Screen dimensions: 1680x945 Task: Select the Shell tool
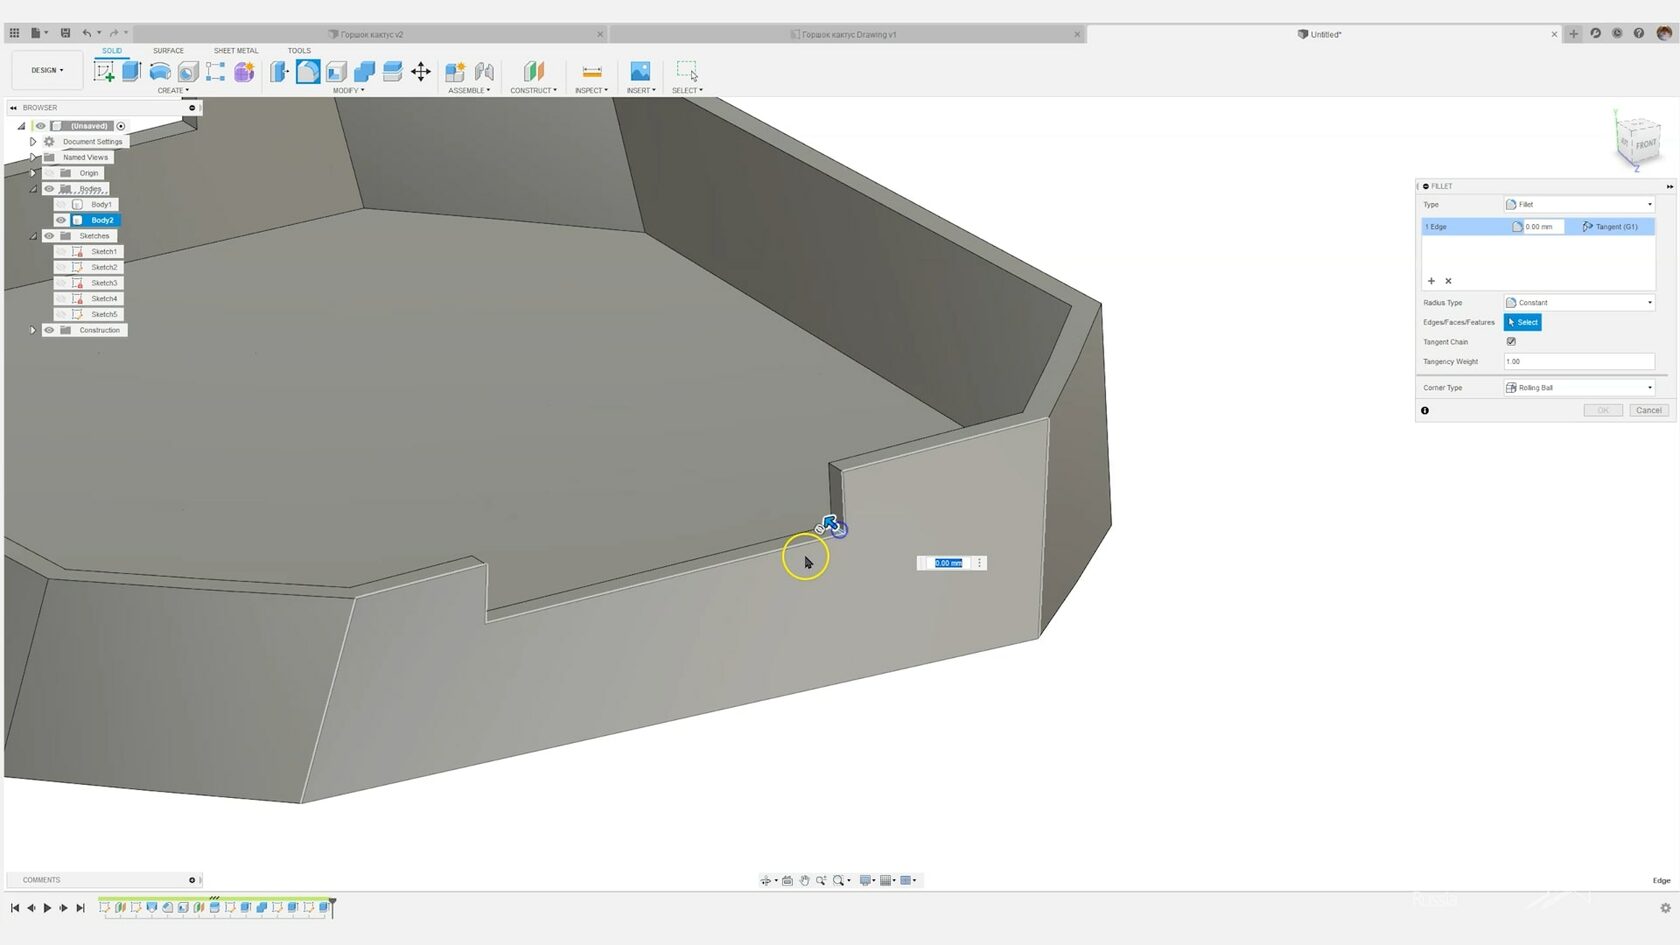(336, 71)
